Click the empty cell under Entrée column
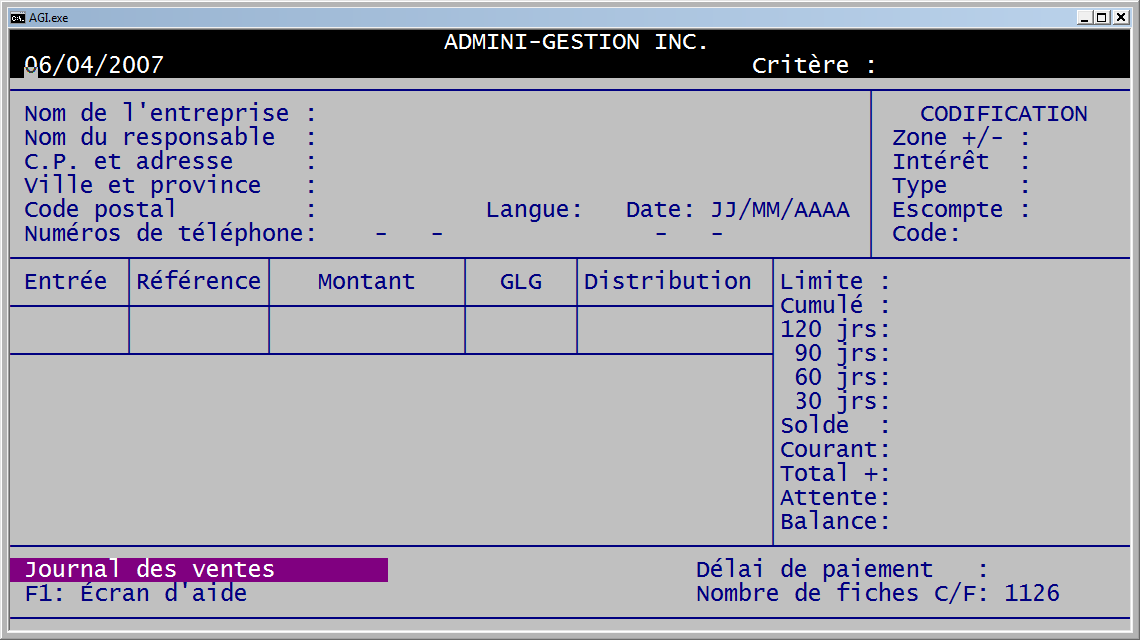 point(69,330)
